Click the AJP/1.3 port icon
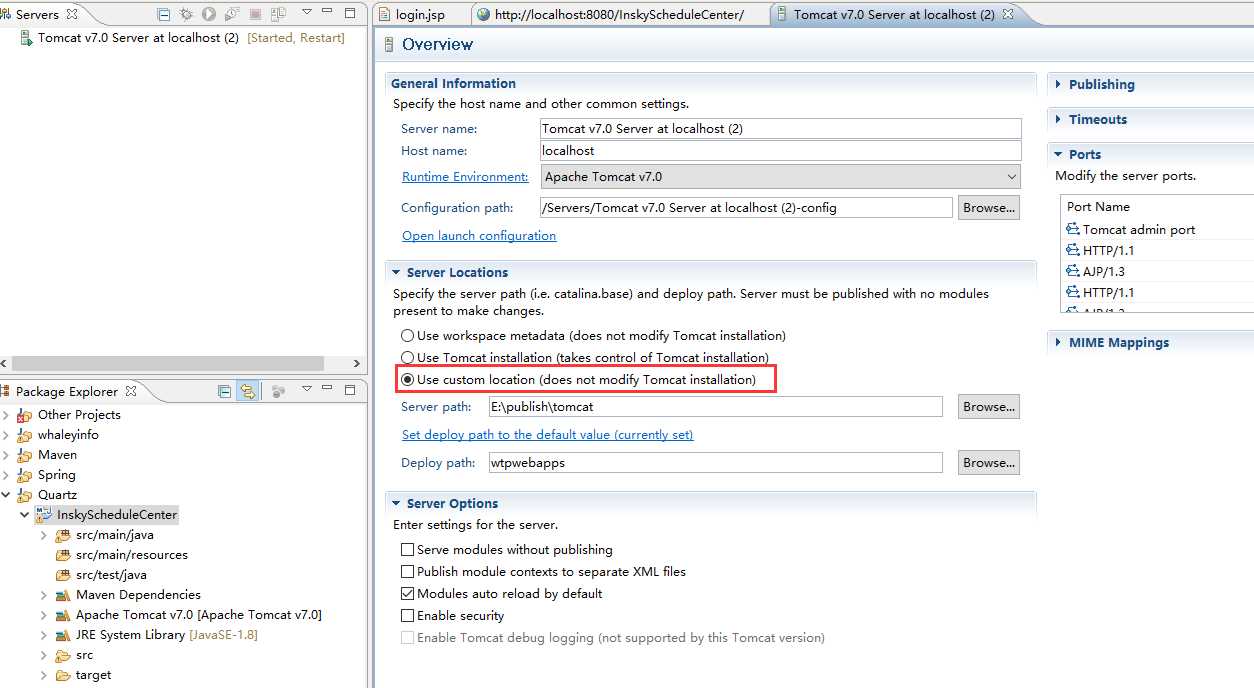The width and height of the screenshot is (1254, 688). (1073, 272)
